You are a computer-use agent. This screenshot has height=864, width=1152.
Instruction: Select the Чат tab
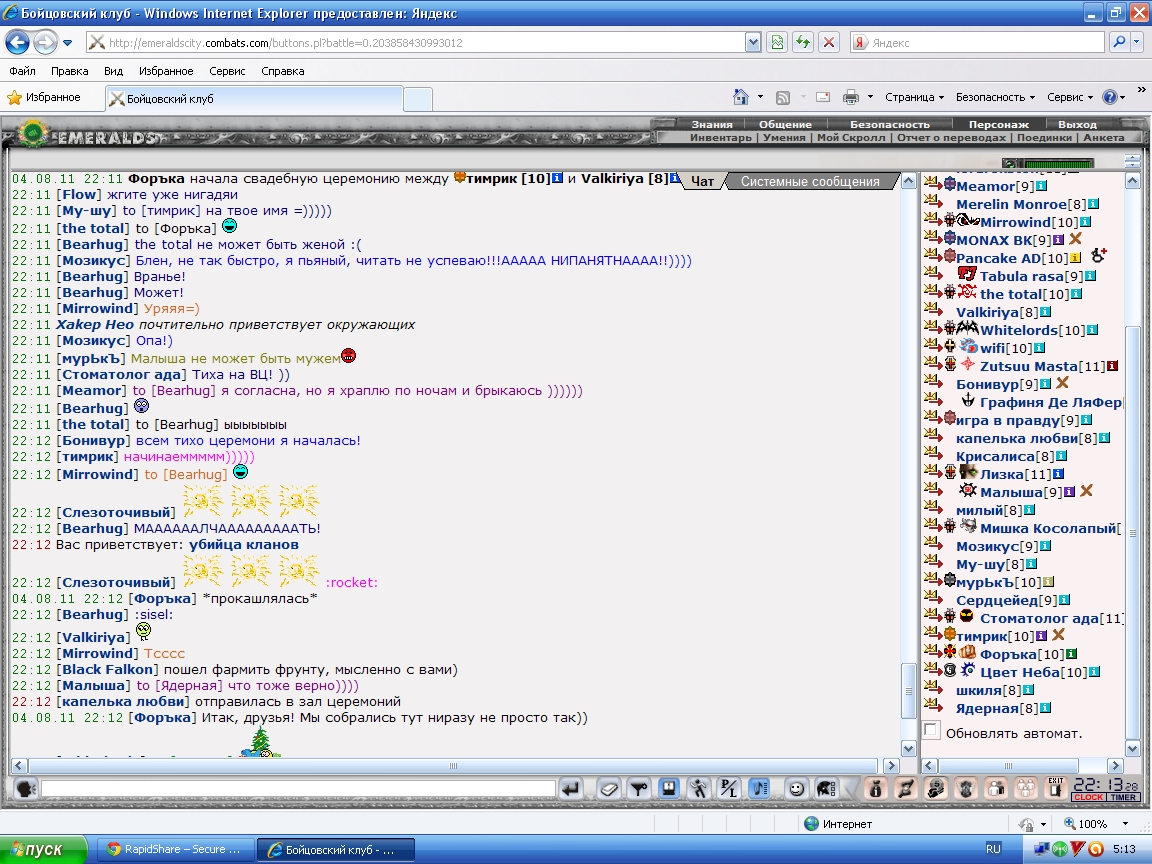[702, 181]
